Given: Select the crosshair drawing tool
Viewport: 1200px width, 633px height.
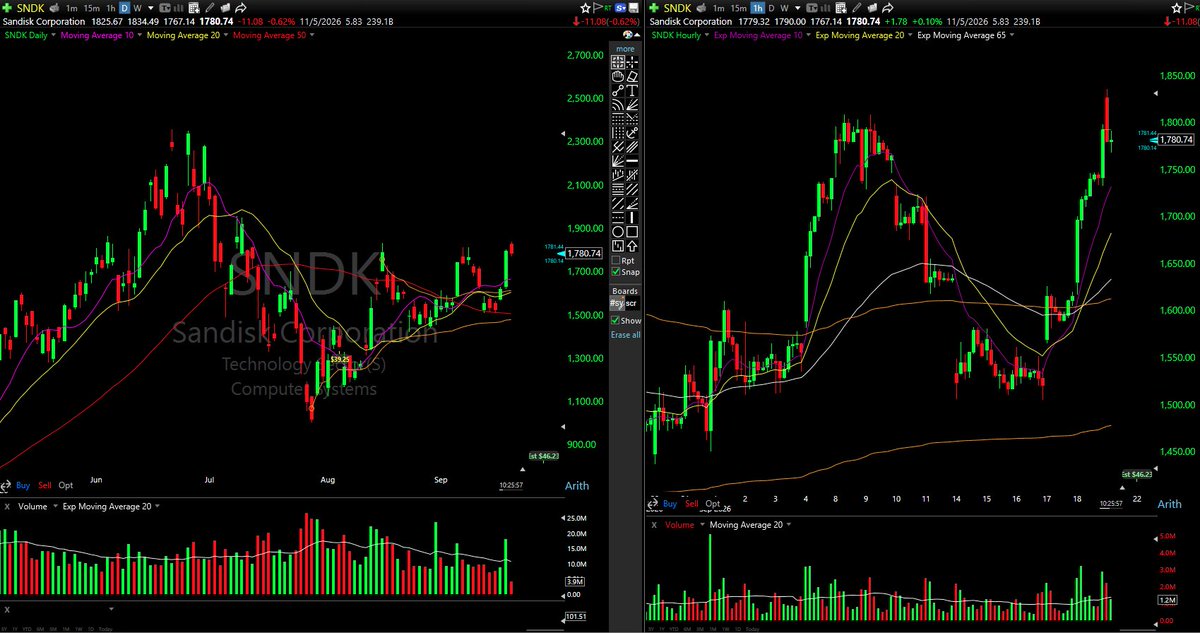Looking at the screenshot, I should point(632,61).
